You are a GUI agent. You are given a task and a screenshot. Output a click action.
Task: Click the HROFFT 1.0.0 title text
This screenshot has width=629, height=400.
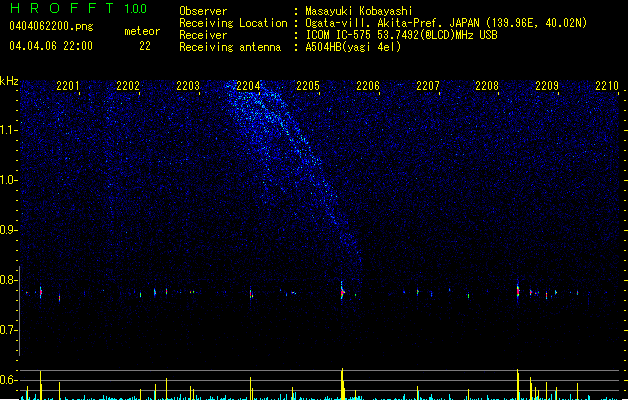pos(78,8)
